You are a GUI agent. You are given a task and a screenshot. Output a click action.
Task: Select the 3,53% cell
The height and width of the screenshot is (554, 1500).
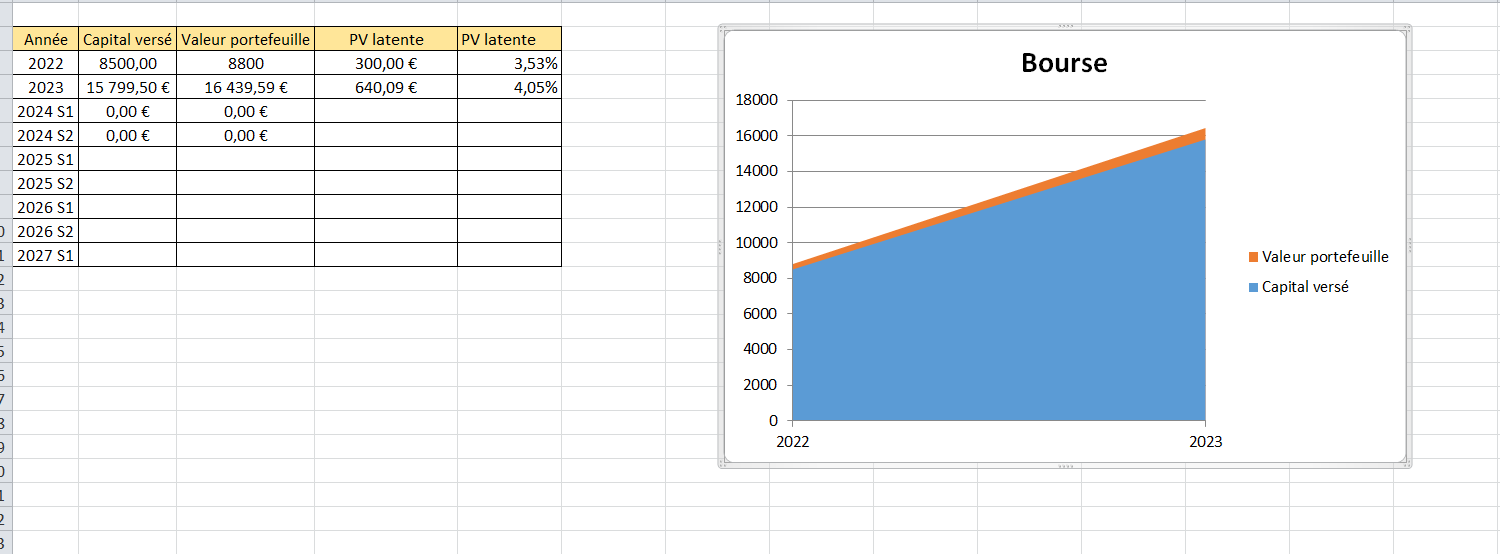tap(509, 63)
